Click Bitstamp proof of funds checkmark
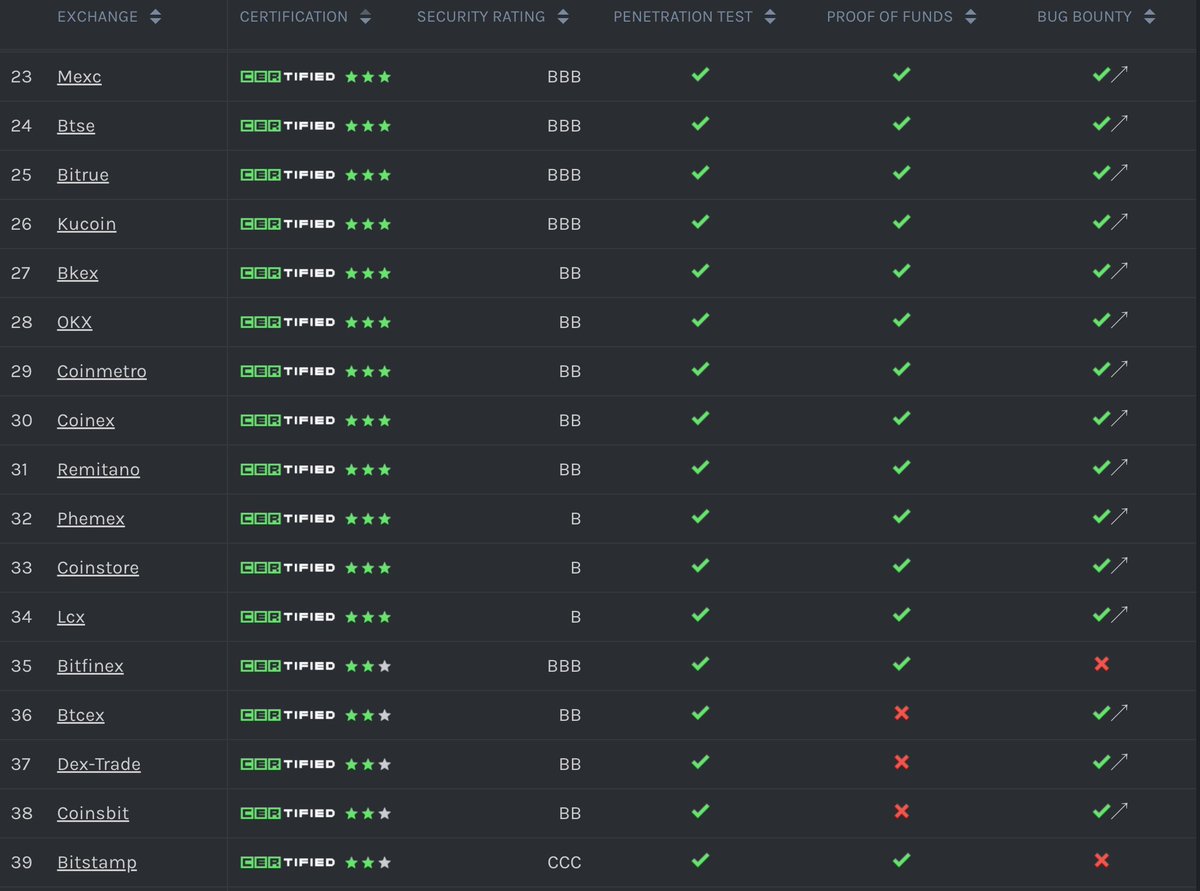The width and height of the screenshot is (1200, 891). [901, 859]
